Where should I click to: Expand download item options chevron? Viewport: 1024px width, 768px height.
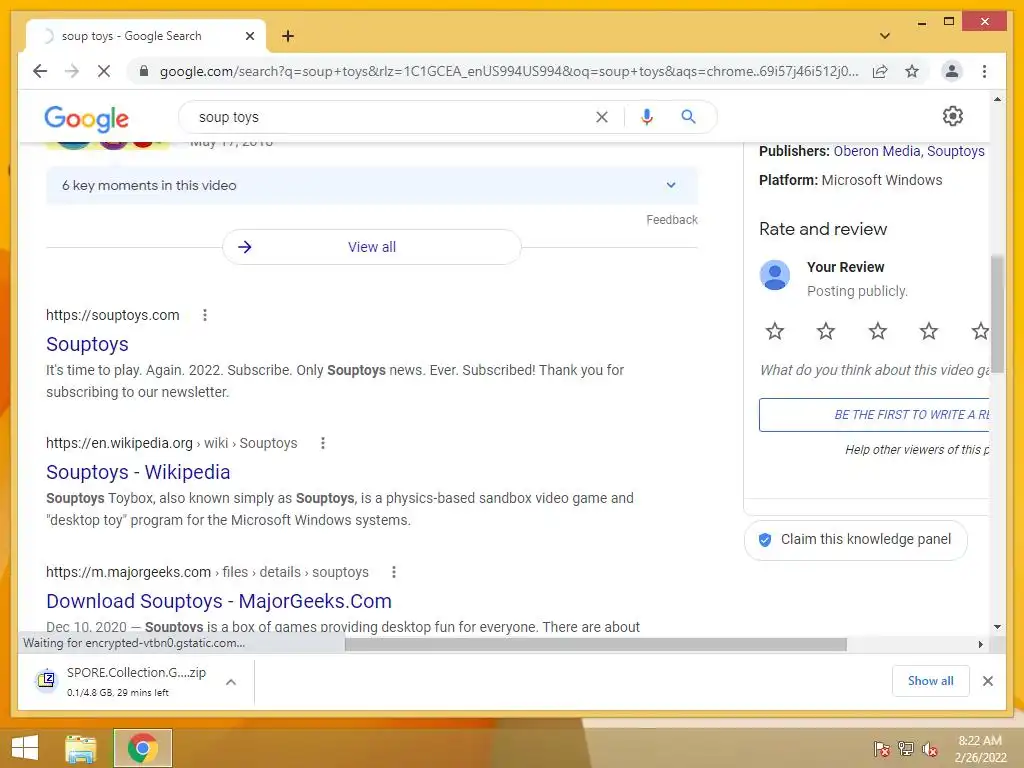pyautogui.click(x=231, y=682)
